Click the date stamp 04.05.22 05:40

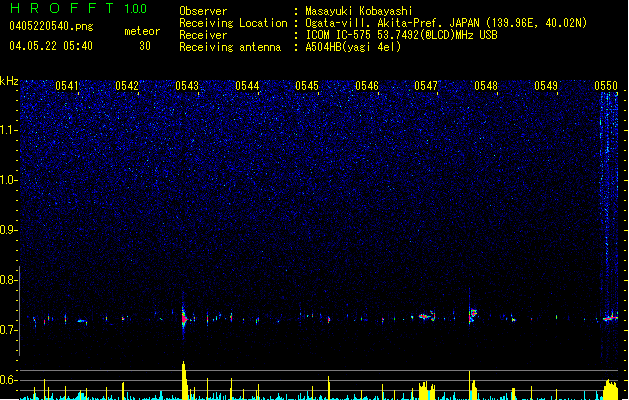(51, 46)
